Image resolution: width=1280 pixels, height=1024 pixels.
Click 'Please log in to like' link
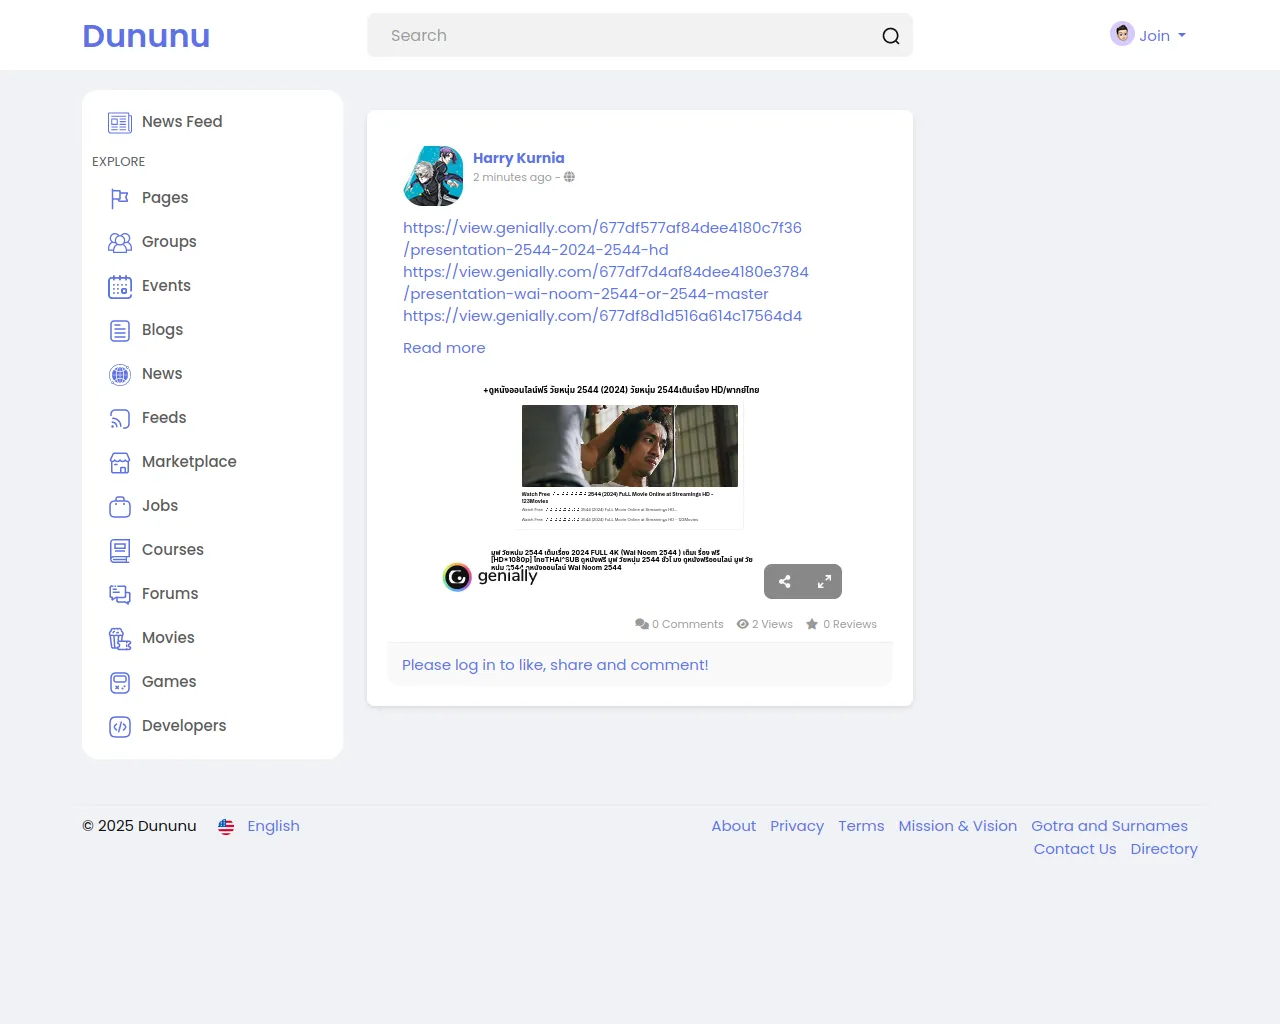point(555,665)
